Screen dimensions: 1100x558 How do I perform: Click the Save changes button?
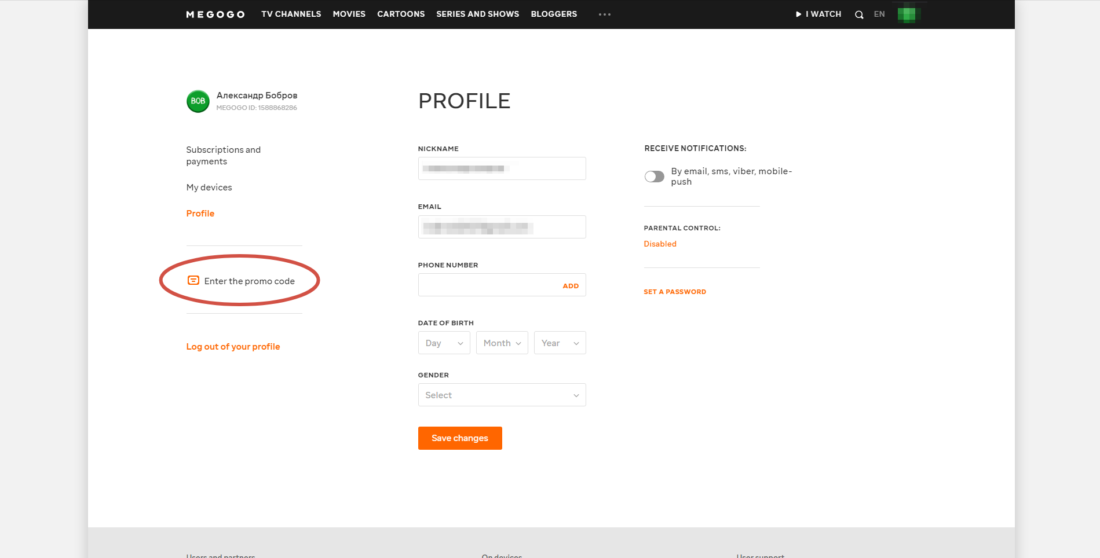click(460, 438)
